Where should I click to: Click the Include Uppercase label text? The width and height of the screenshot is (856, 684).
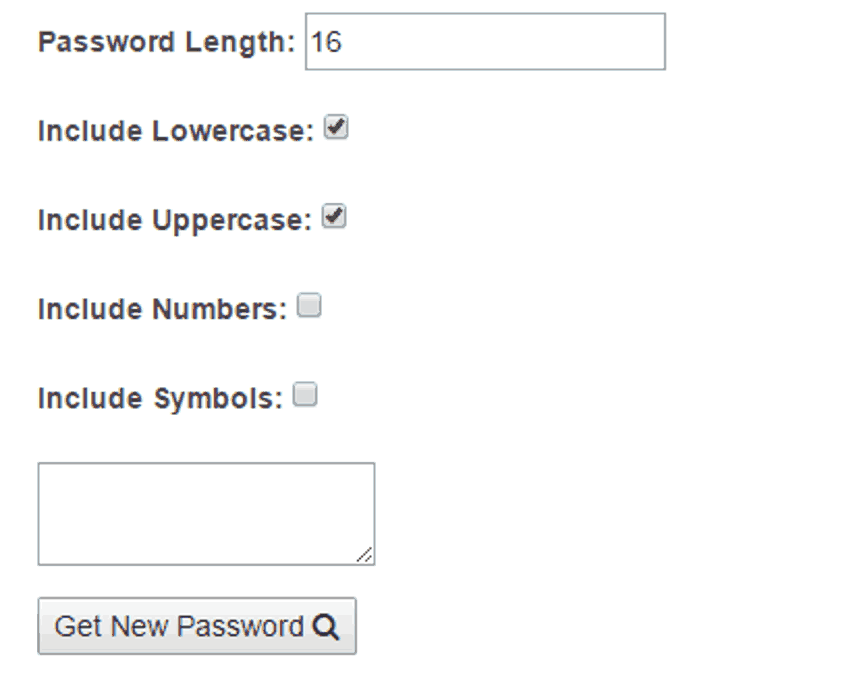pos(175,220)
